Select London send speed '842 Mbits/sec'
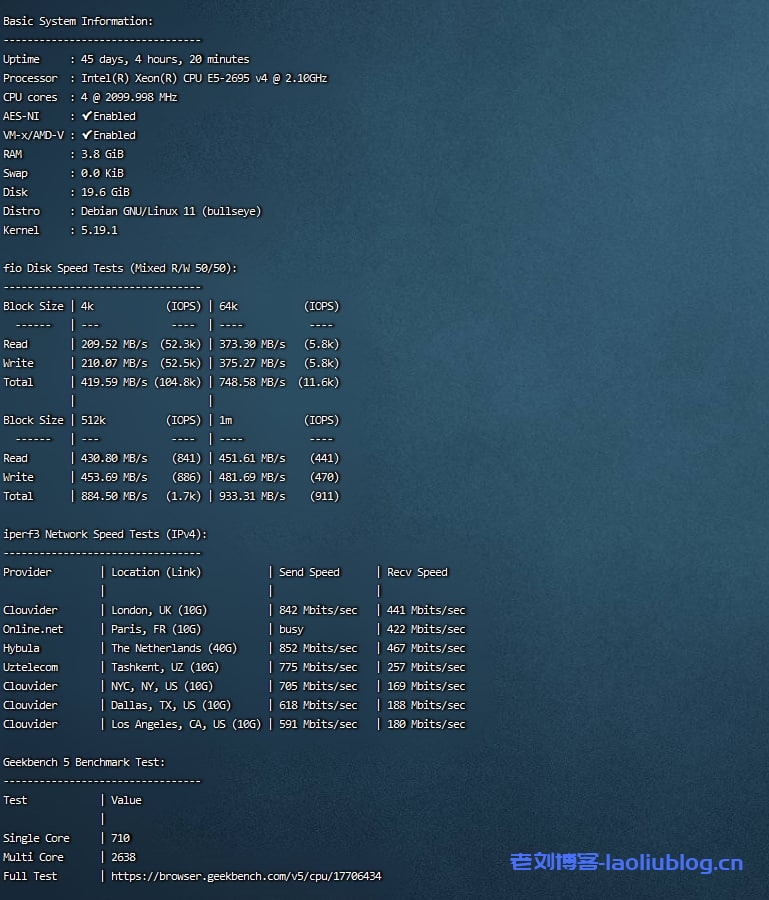This screenshot has width=769, height=900. [x=318, y=610]
